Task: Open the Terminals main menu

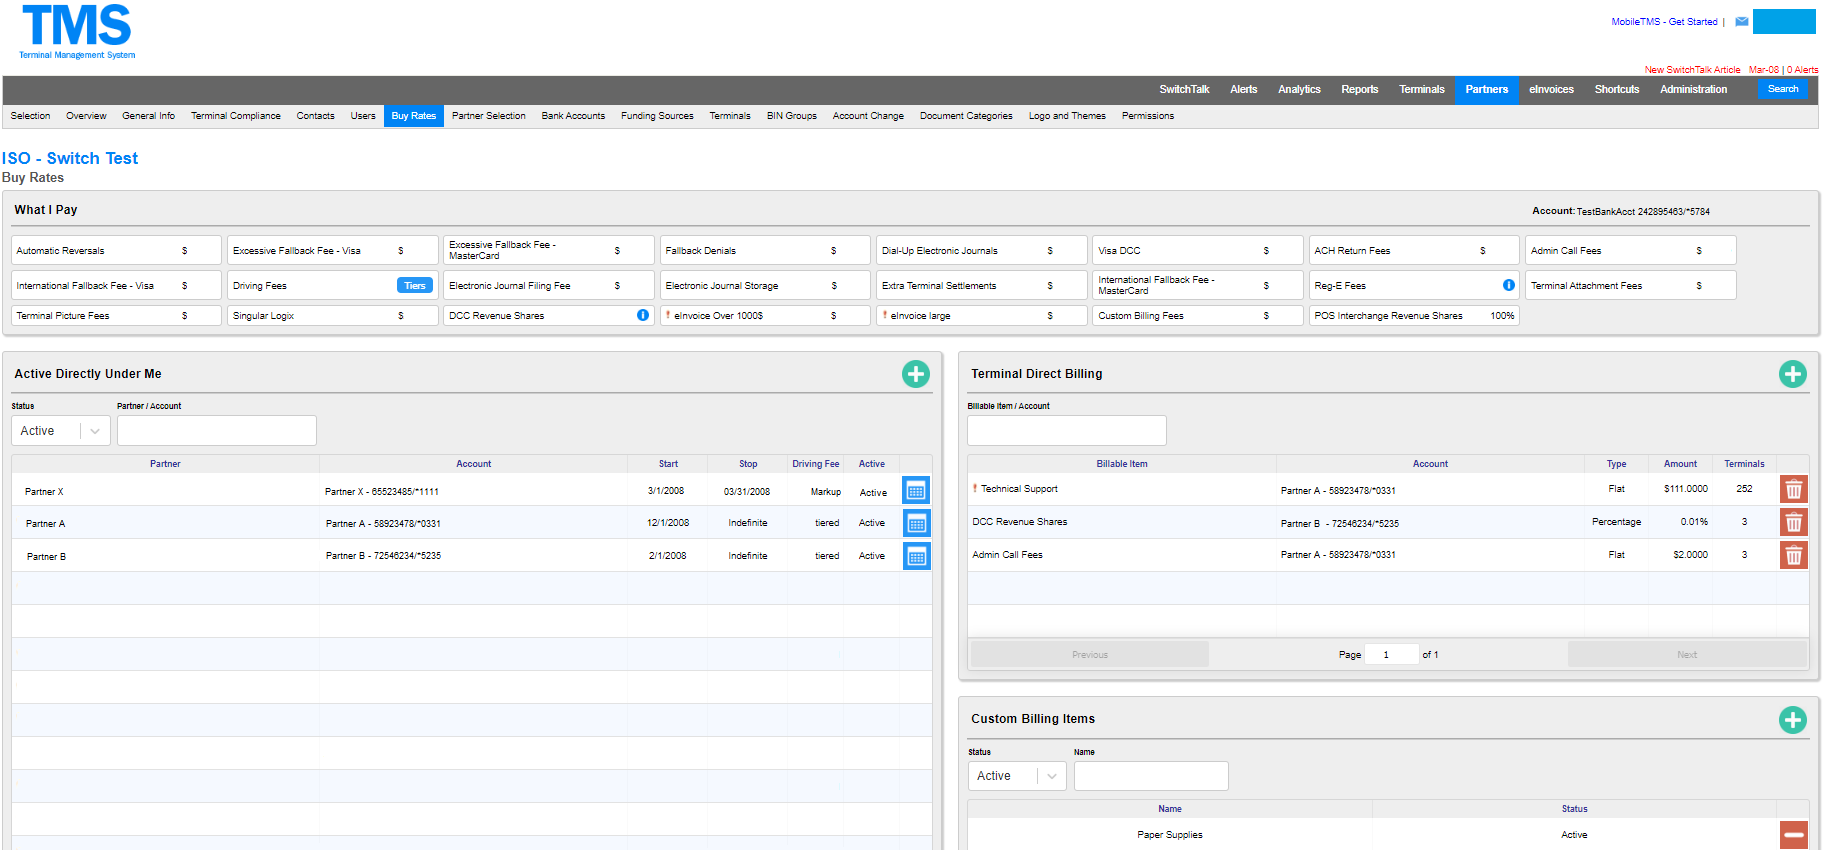Action: click(x=1421, y=89)
